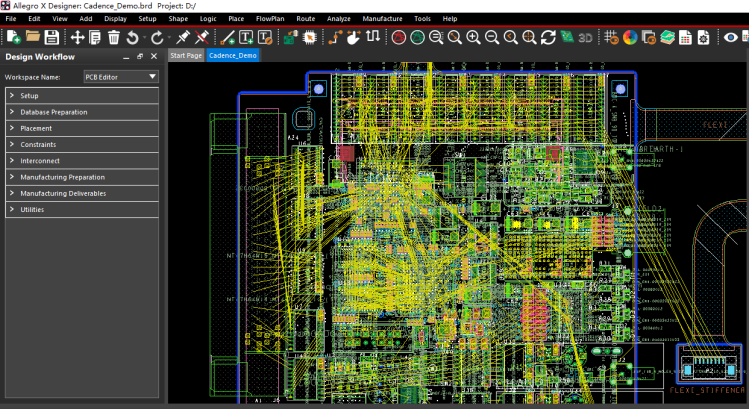The image size is (749, 409).
Task: Click the Unfix crossed-pin icon
Action: pyautogui.click(x=202, y=37)
